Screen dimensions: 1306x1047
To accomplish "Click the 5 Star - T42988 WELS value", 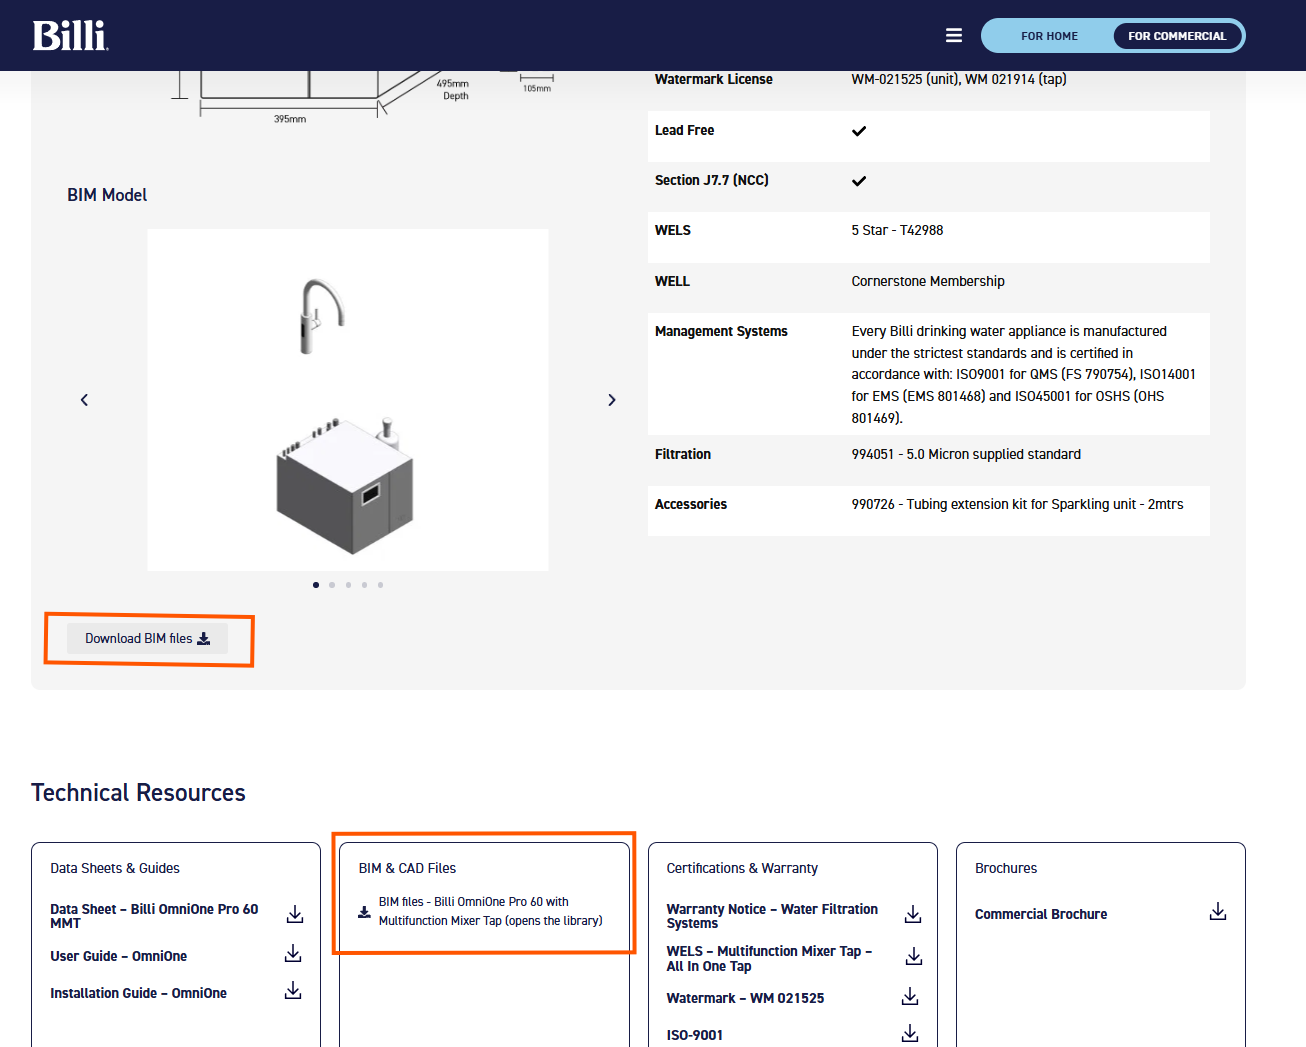I will click(x=897, y=230).
